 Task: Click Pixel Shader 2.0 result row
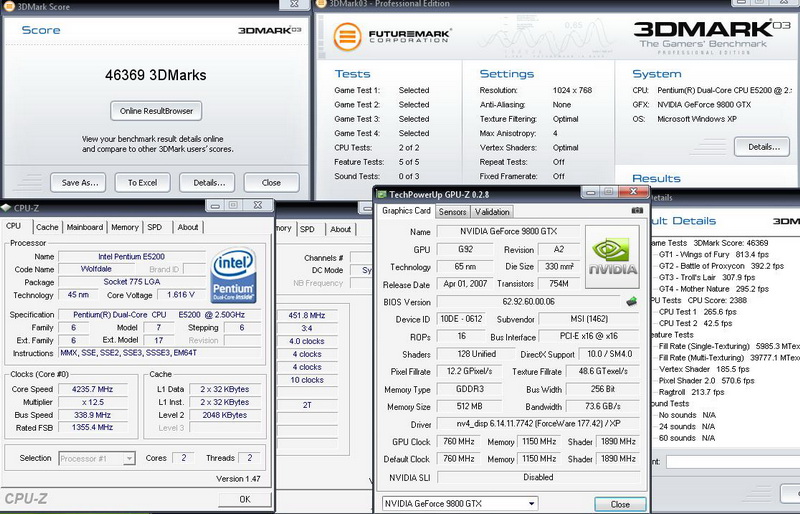[x=706, y=381]
